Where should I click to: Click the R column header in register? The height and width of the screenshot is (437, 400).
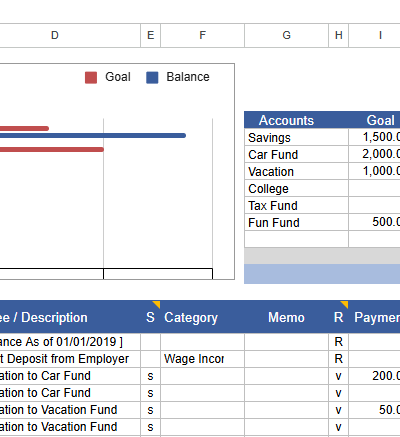pyautogui.click(x=338, y=317)
